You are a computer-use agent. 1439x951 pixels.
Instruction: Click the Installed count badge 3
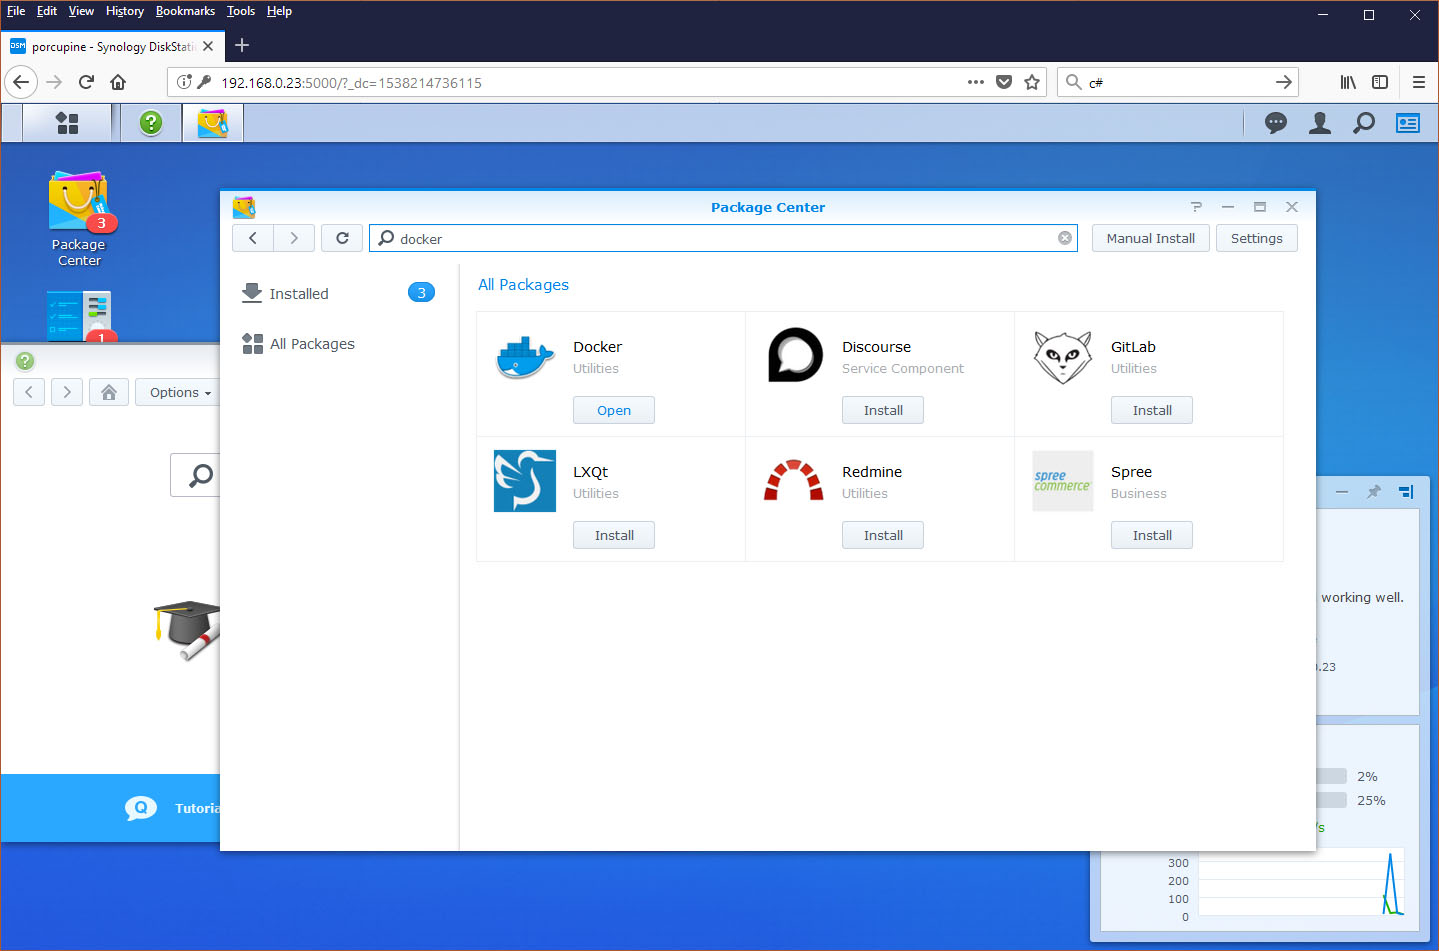[x=421, y=293]
